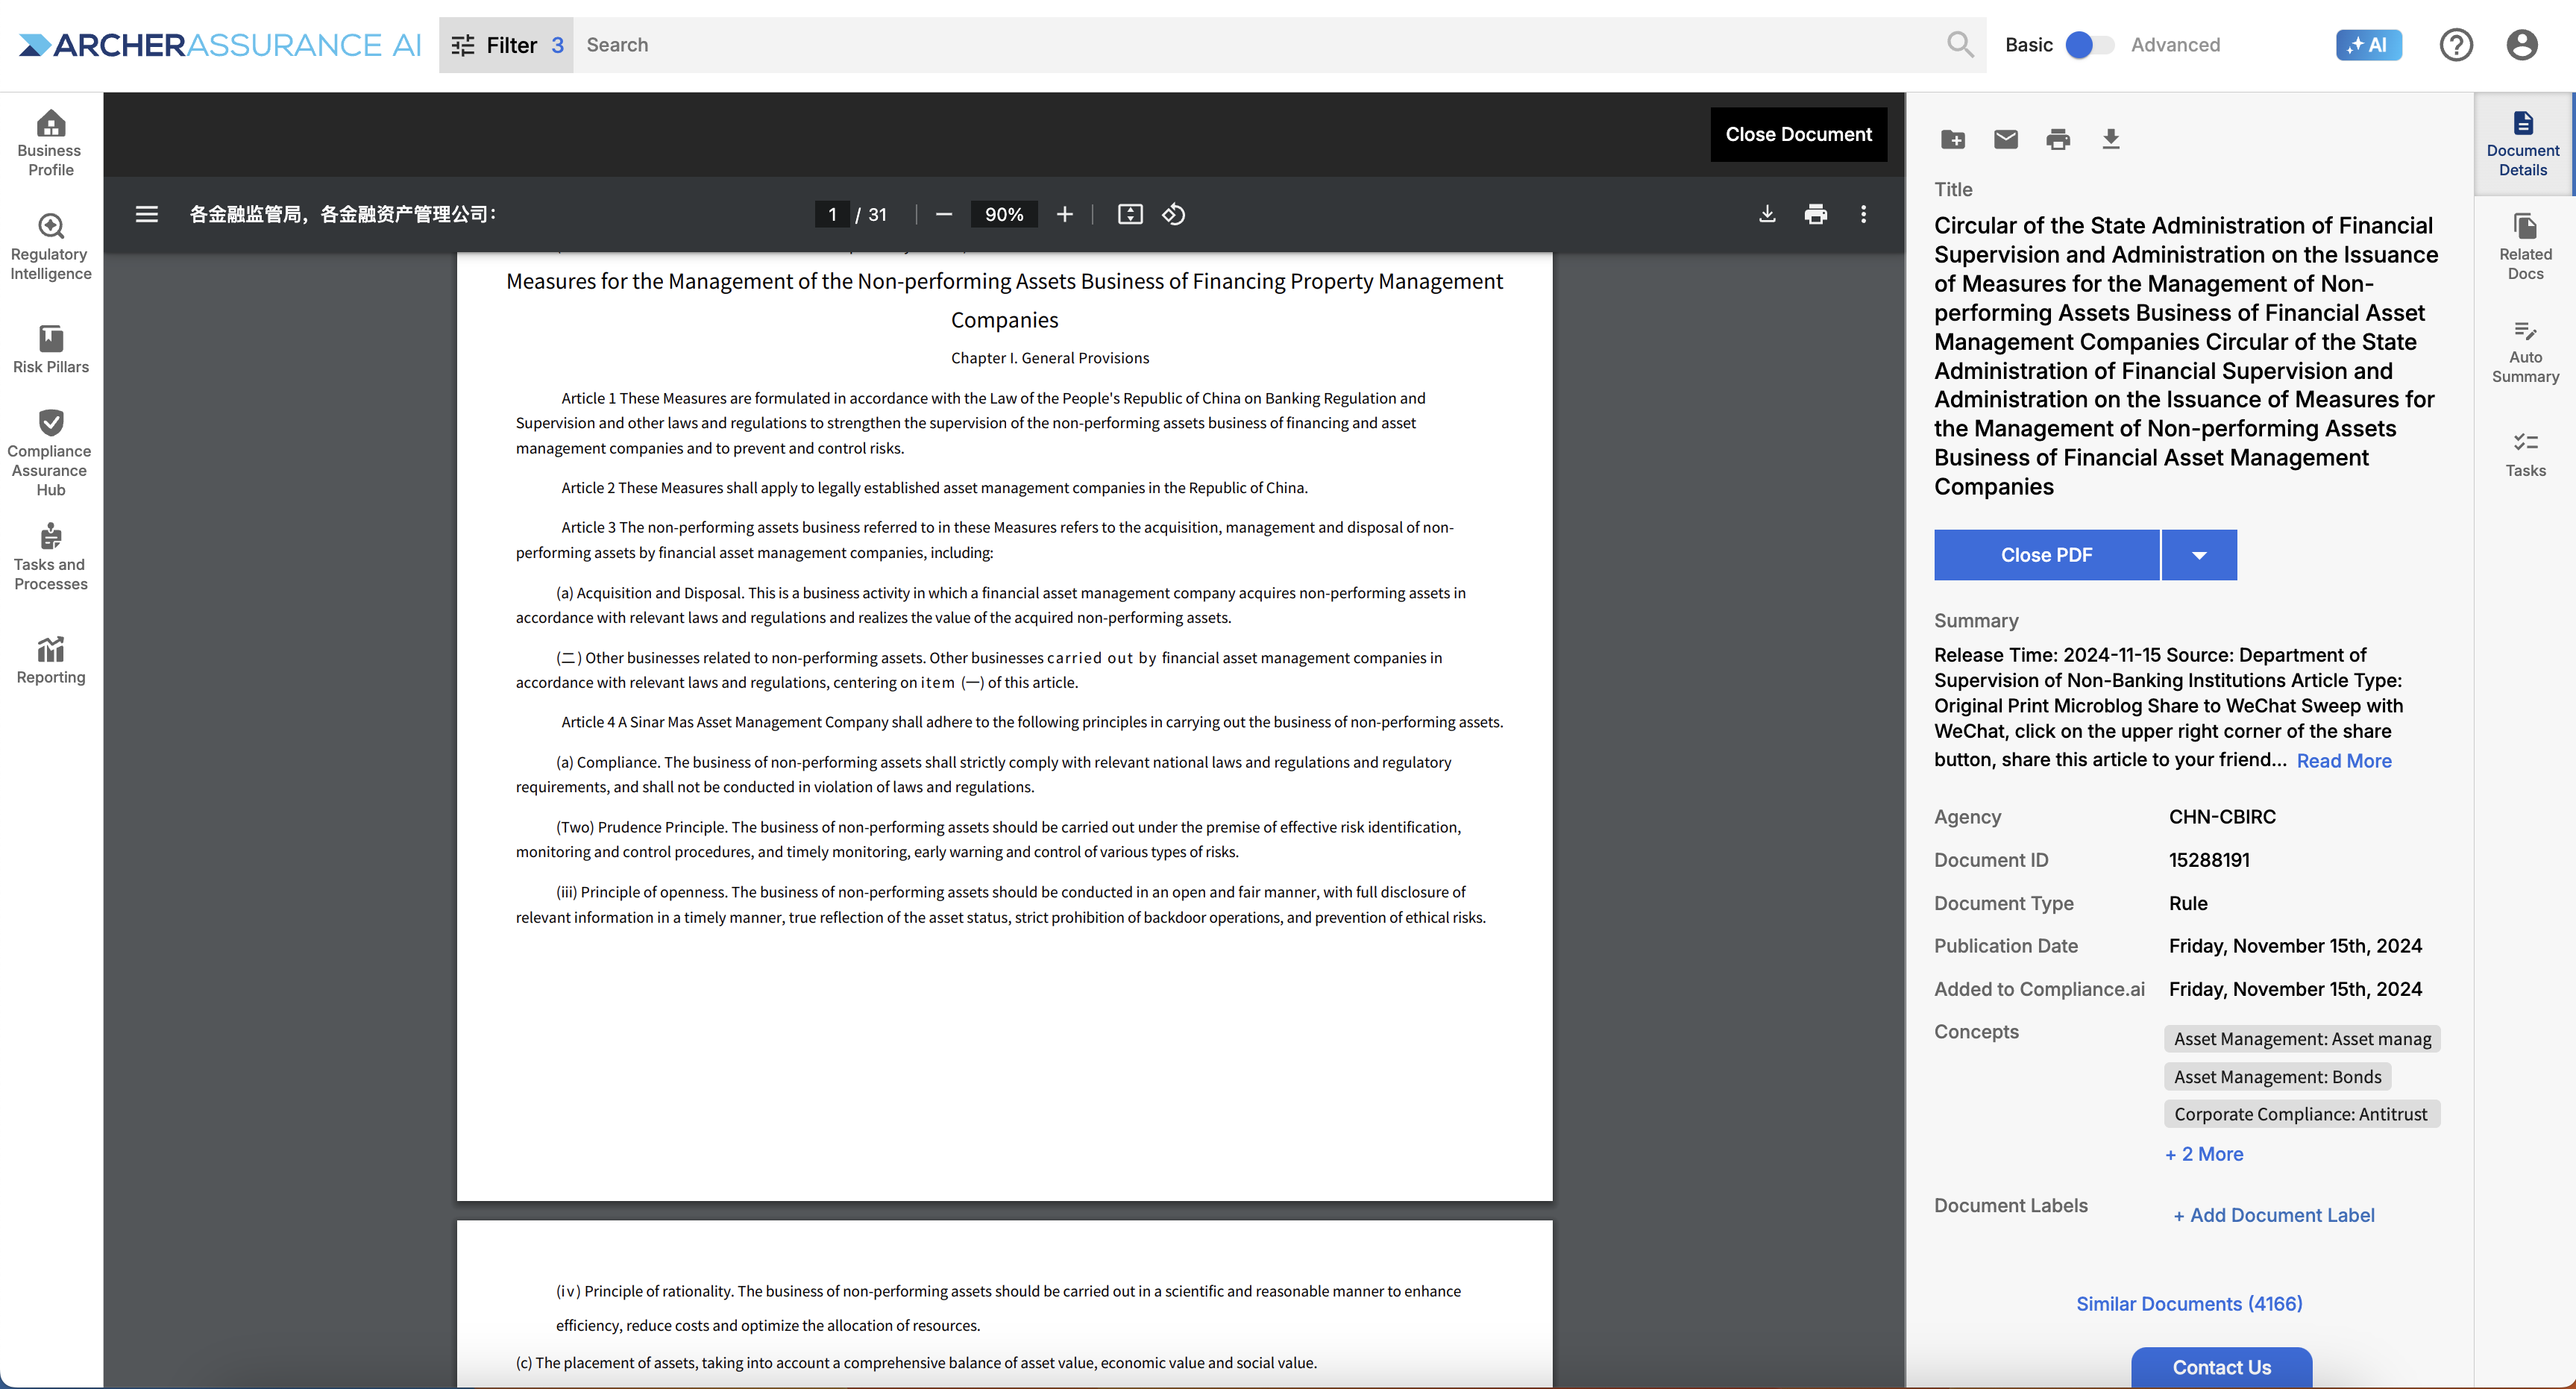
Task: Click the Document Type value Rule
Action: [2187, 903]
